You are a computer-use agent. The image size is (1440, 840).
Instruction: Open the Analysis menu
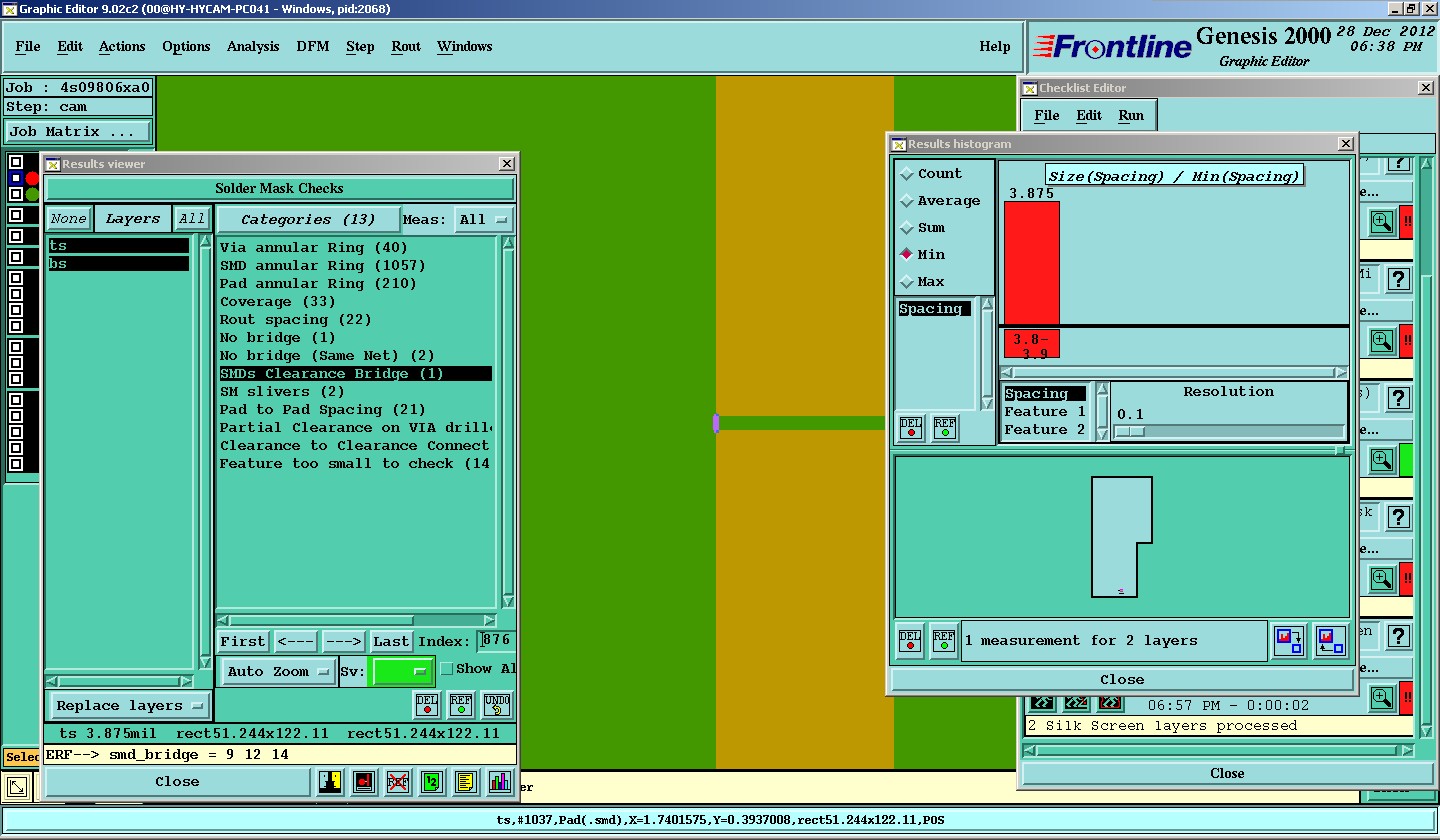(x=253, y=47)
